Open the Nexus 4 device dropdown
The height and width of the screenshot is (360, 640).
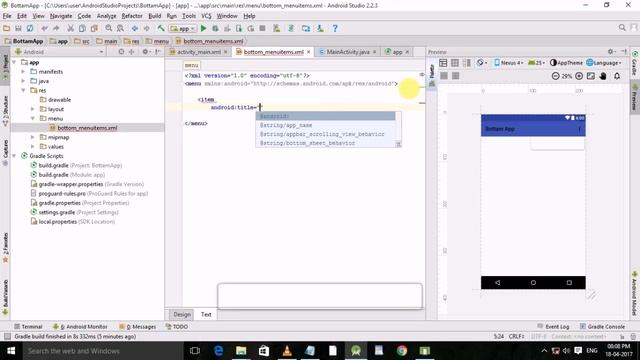pyautogui.click(x=509, y=63)
